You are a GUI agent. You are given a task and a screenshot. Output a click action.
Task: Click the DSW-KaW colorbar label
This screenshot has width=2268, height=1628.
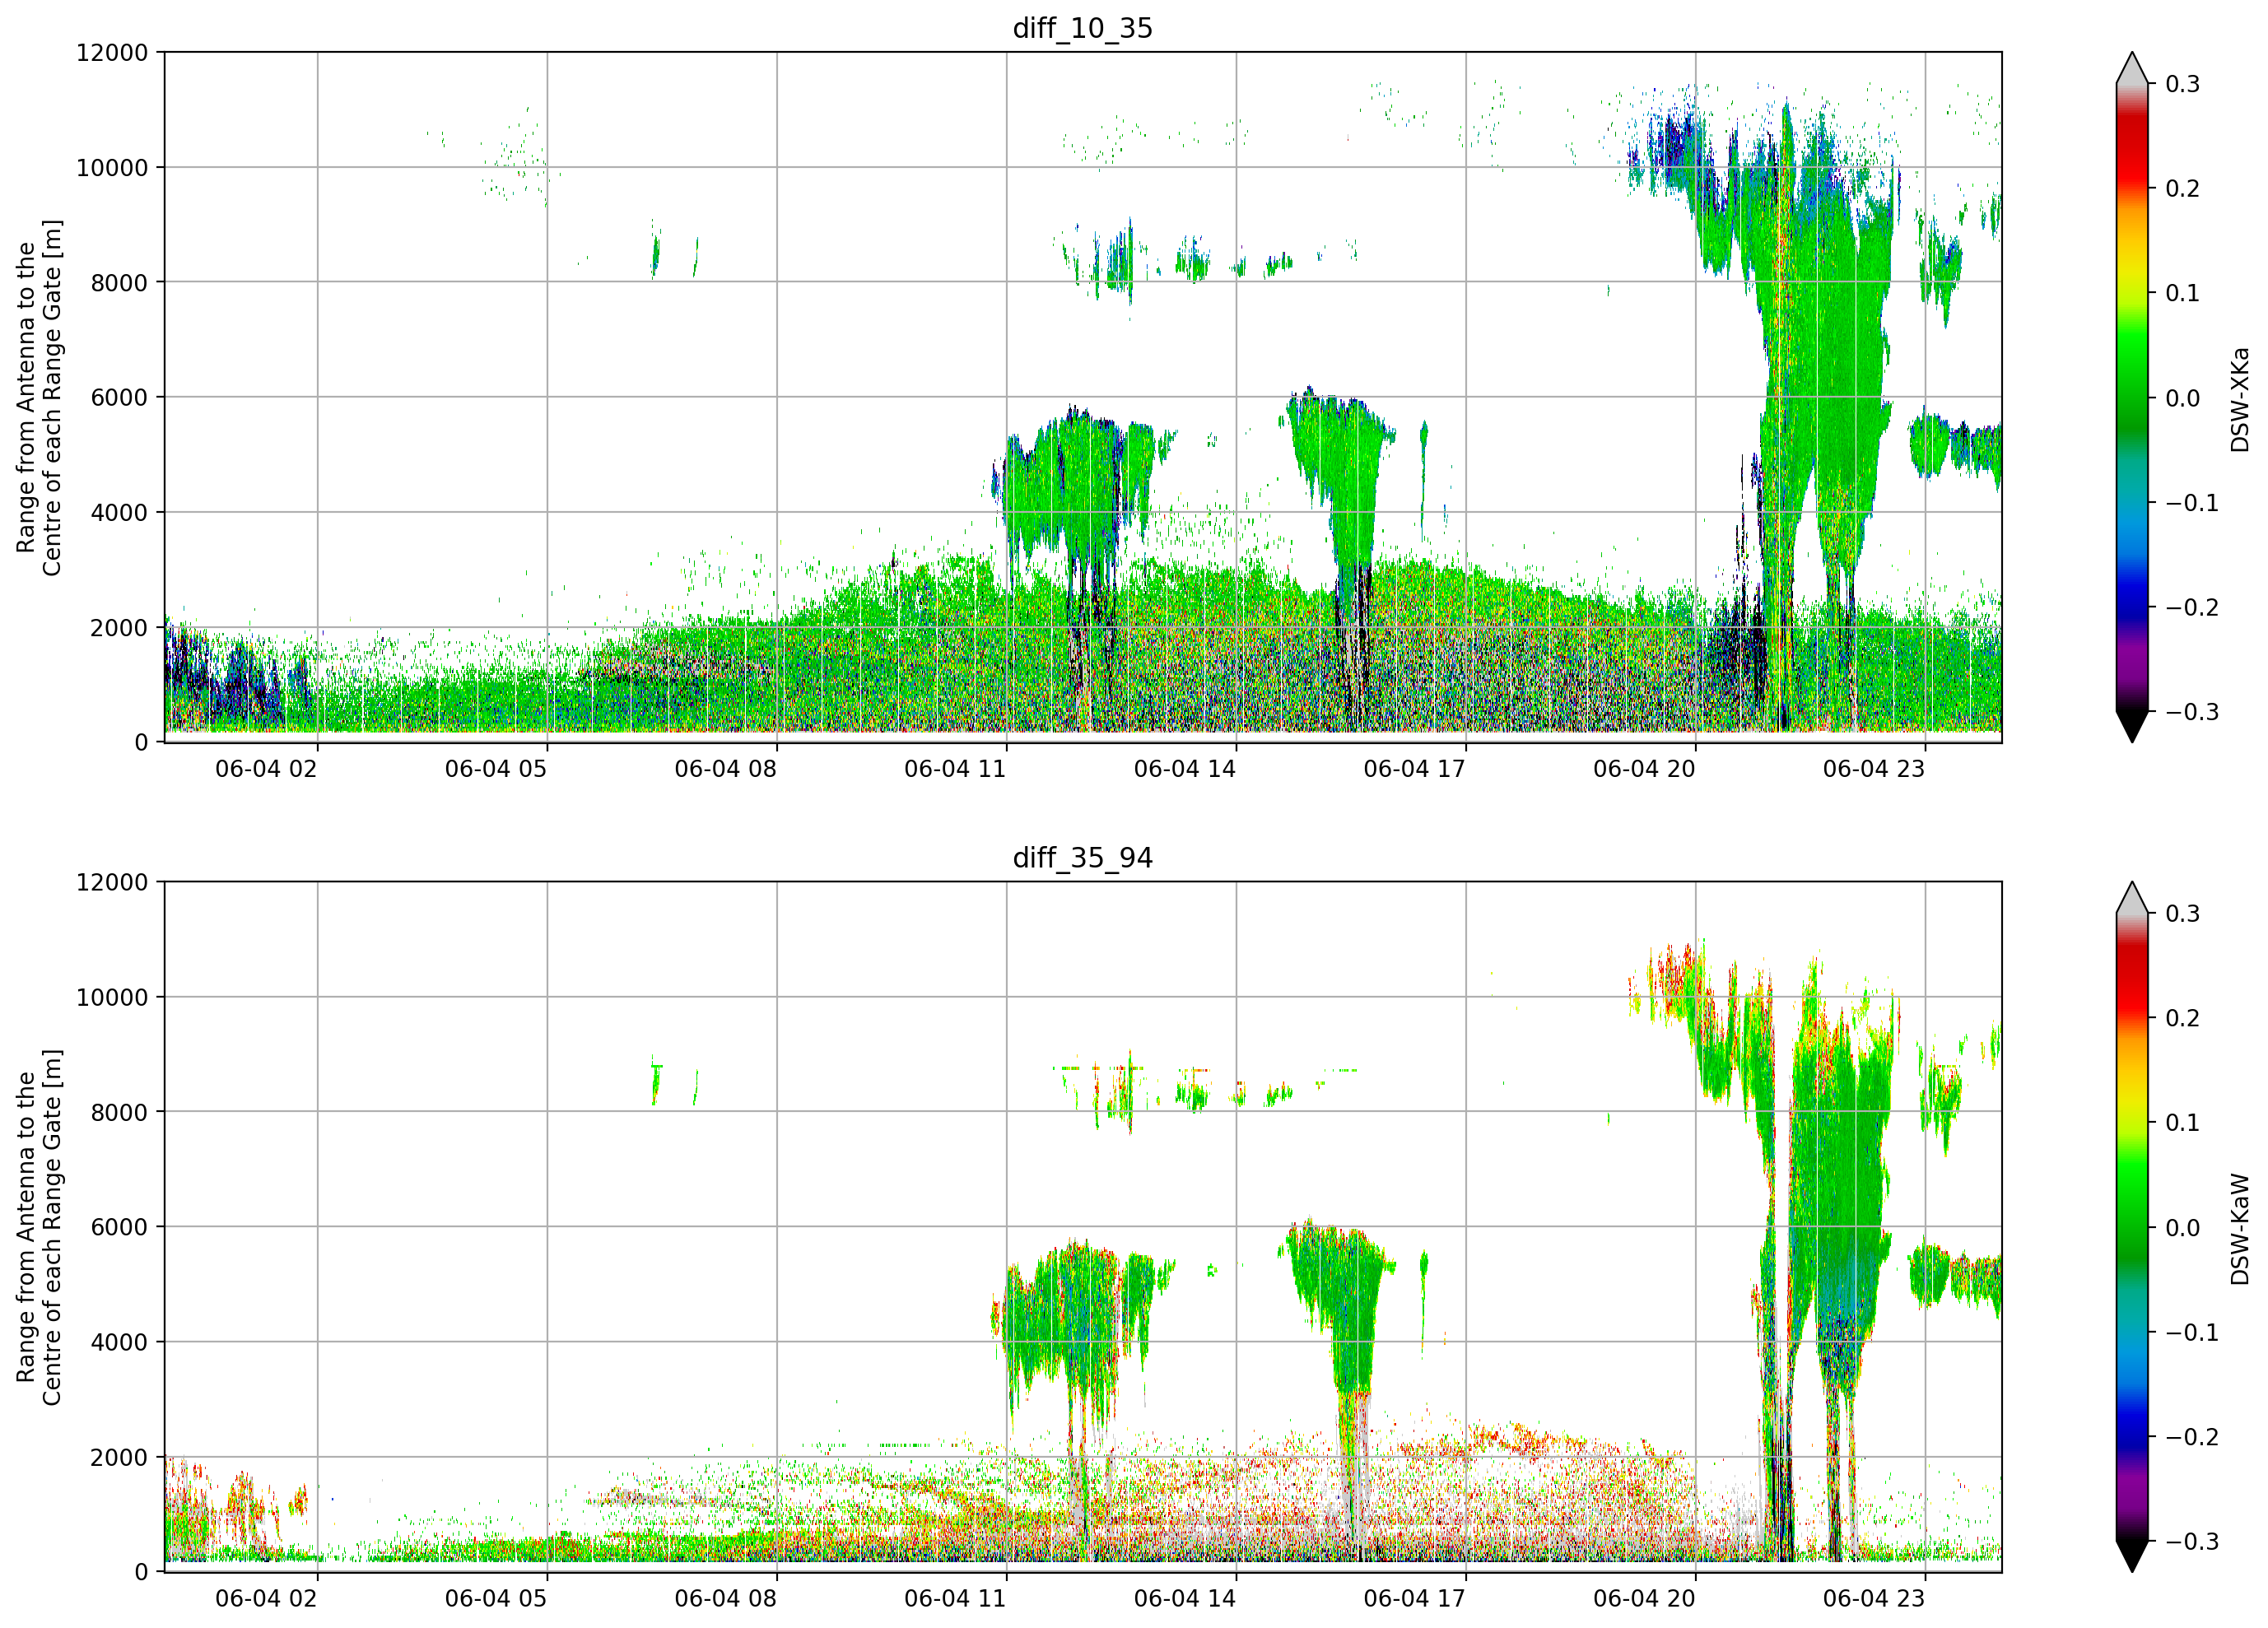coord(2239,1229)
